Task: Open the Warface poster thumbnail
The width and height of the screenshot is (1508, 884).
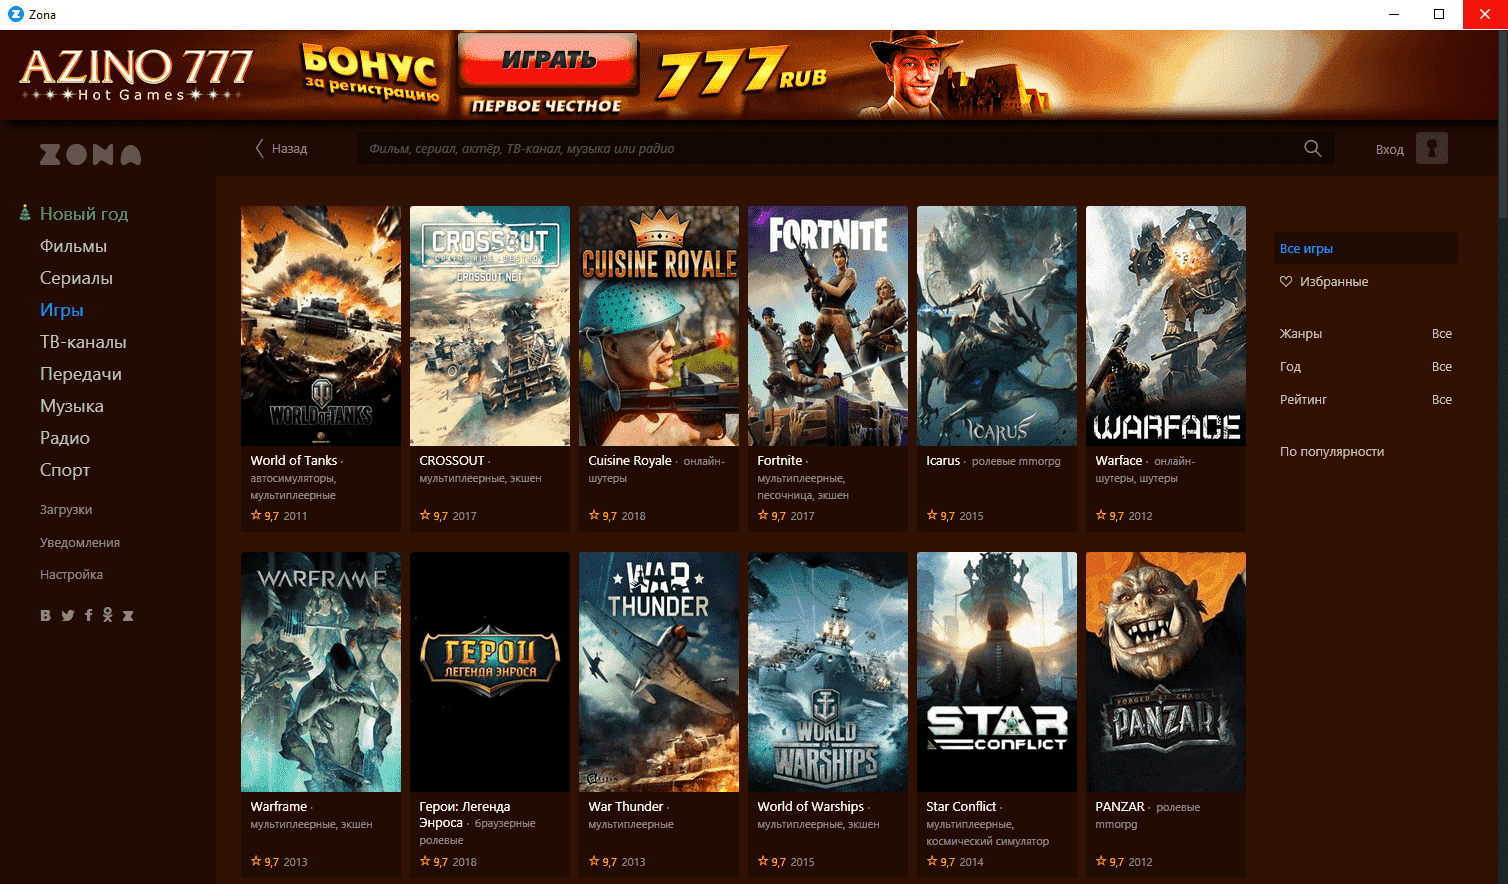Action: [1166, 326]
